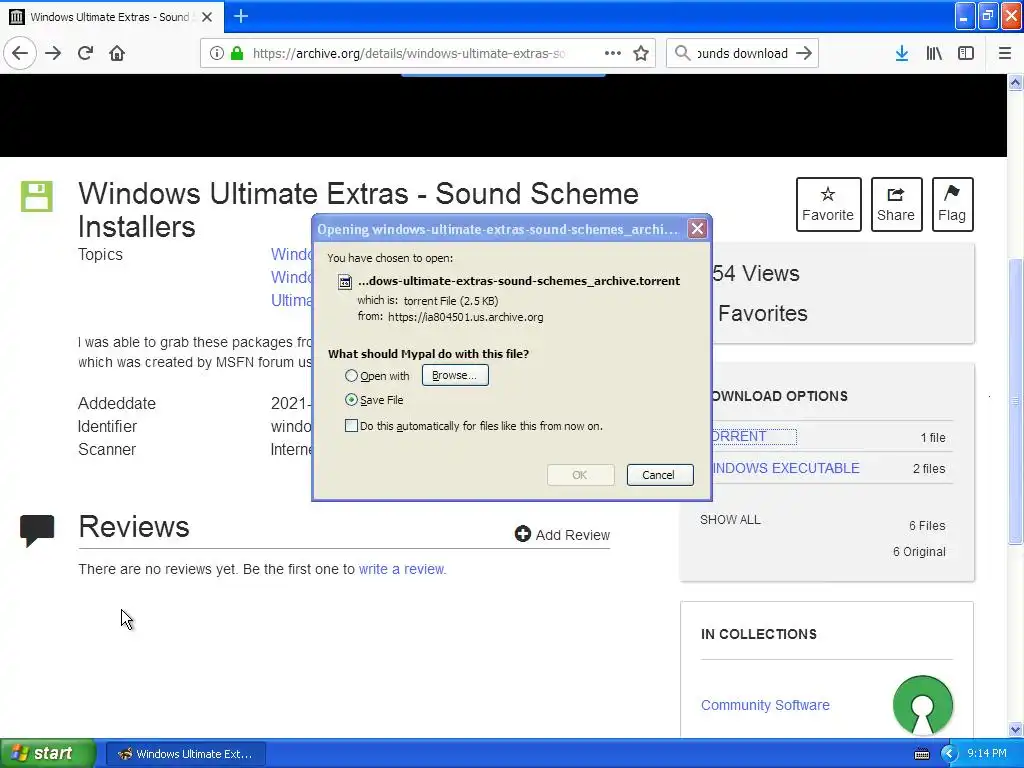Screen dimensions: 1024x768
Task: Click the 9:14 PM system clock
Action: (x=987, y=753)
